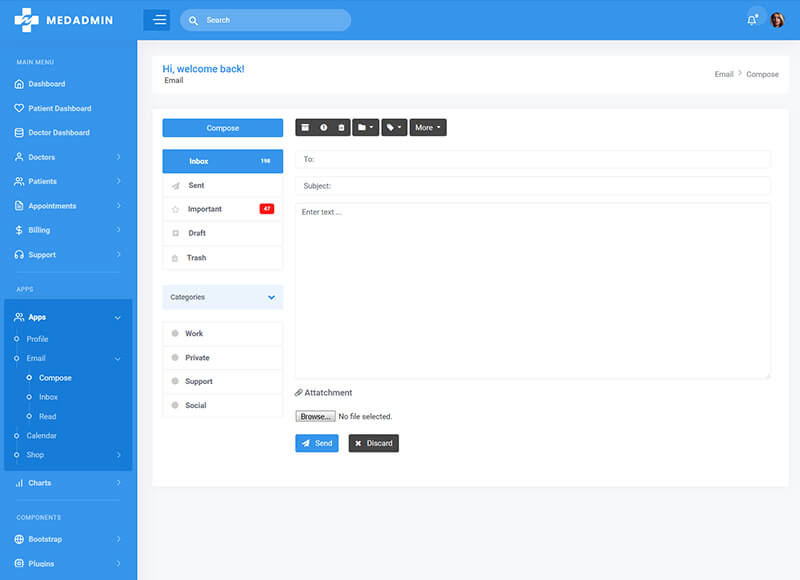This screenshot has height=580, width=800.
Task: Open the Patient Dashboard in the sidebar
Action: coord(59,108)
